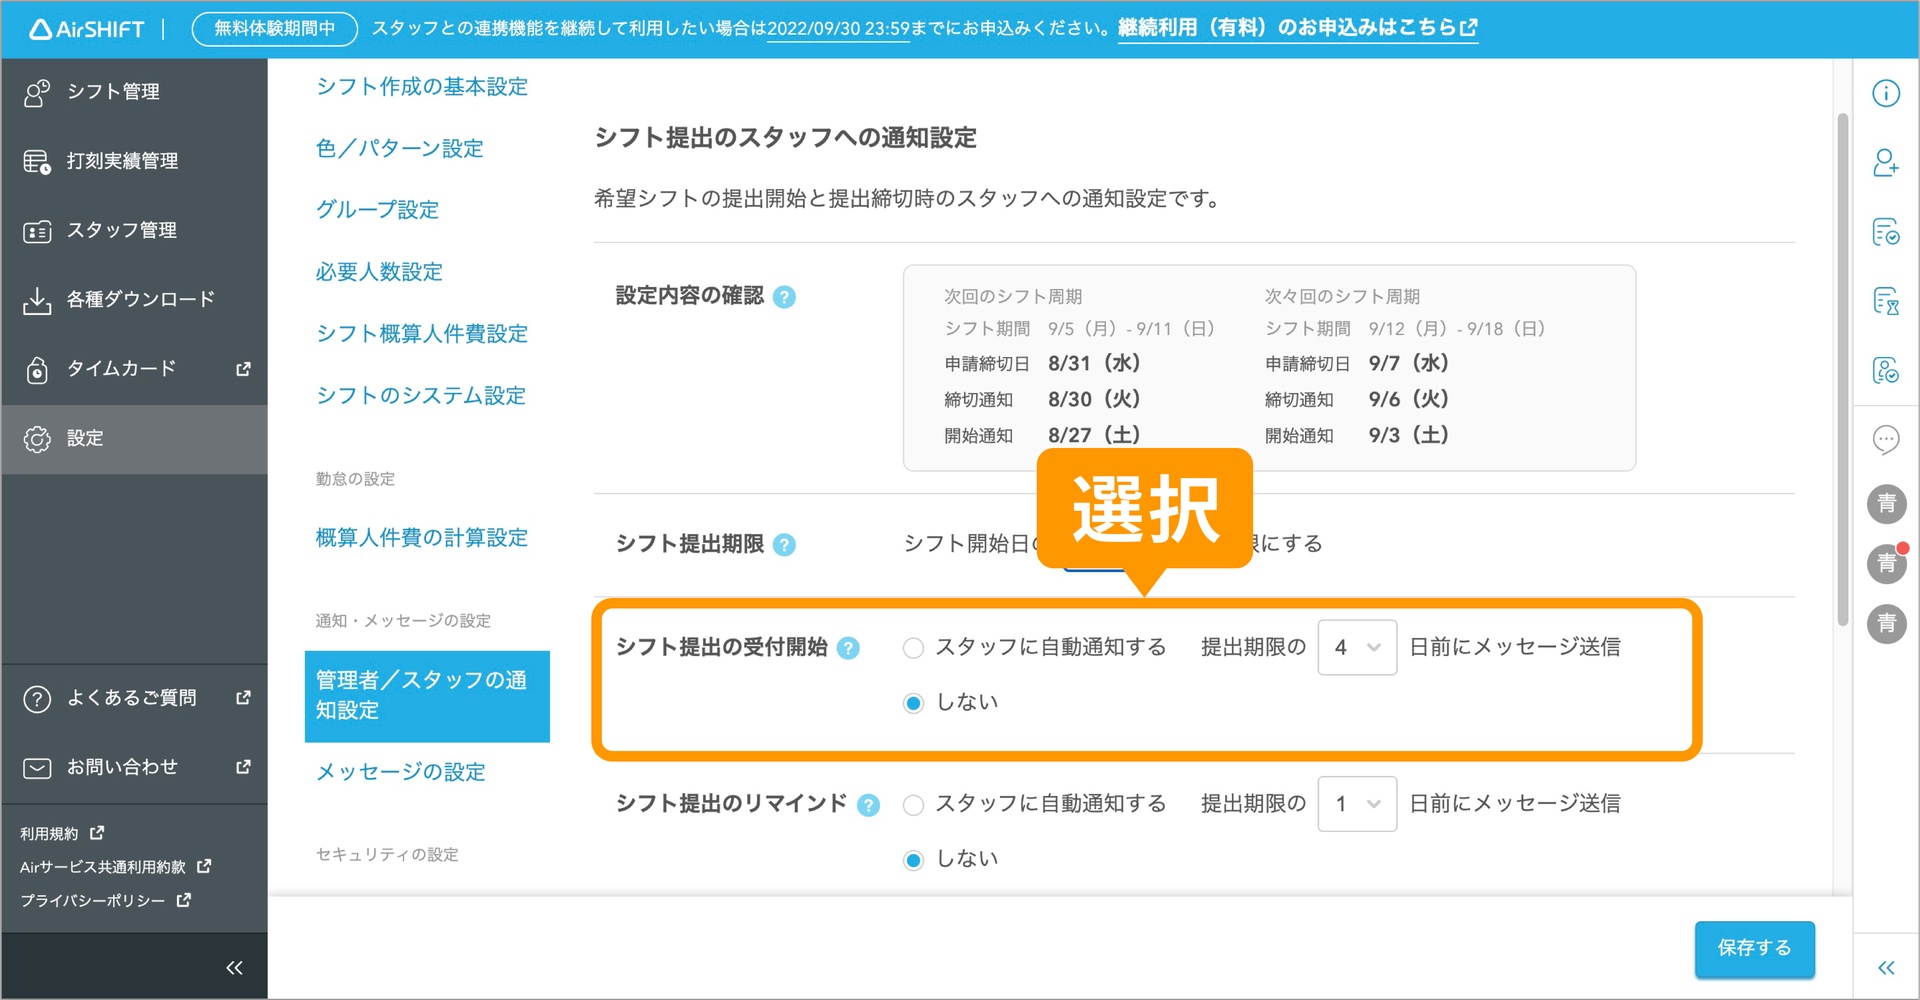Select the add-staff person icon on right rail
This screenshot has width=1920, height=1000.
pos(1886,163)
